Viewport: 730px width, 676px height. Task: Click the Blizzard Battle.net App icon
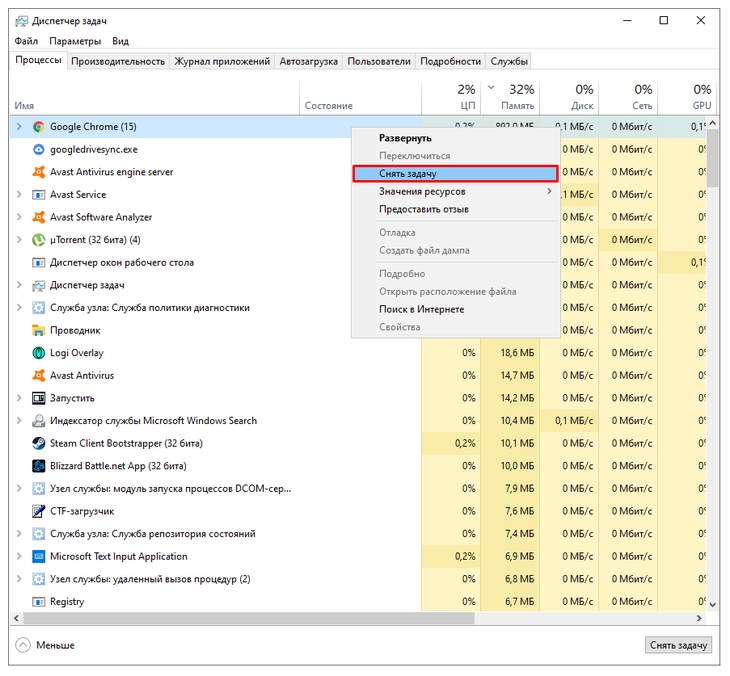pos(39,466)
